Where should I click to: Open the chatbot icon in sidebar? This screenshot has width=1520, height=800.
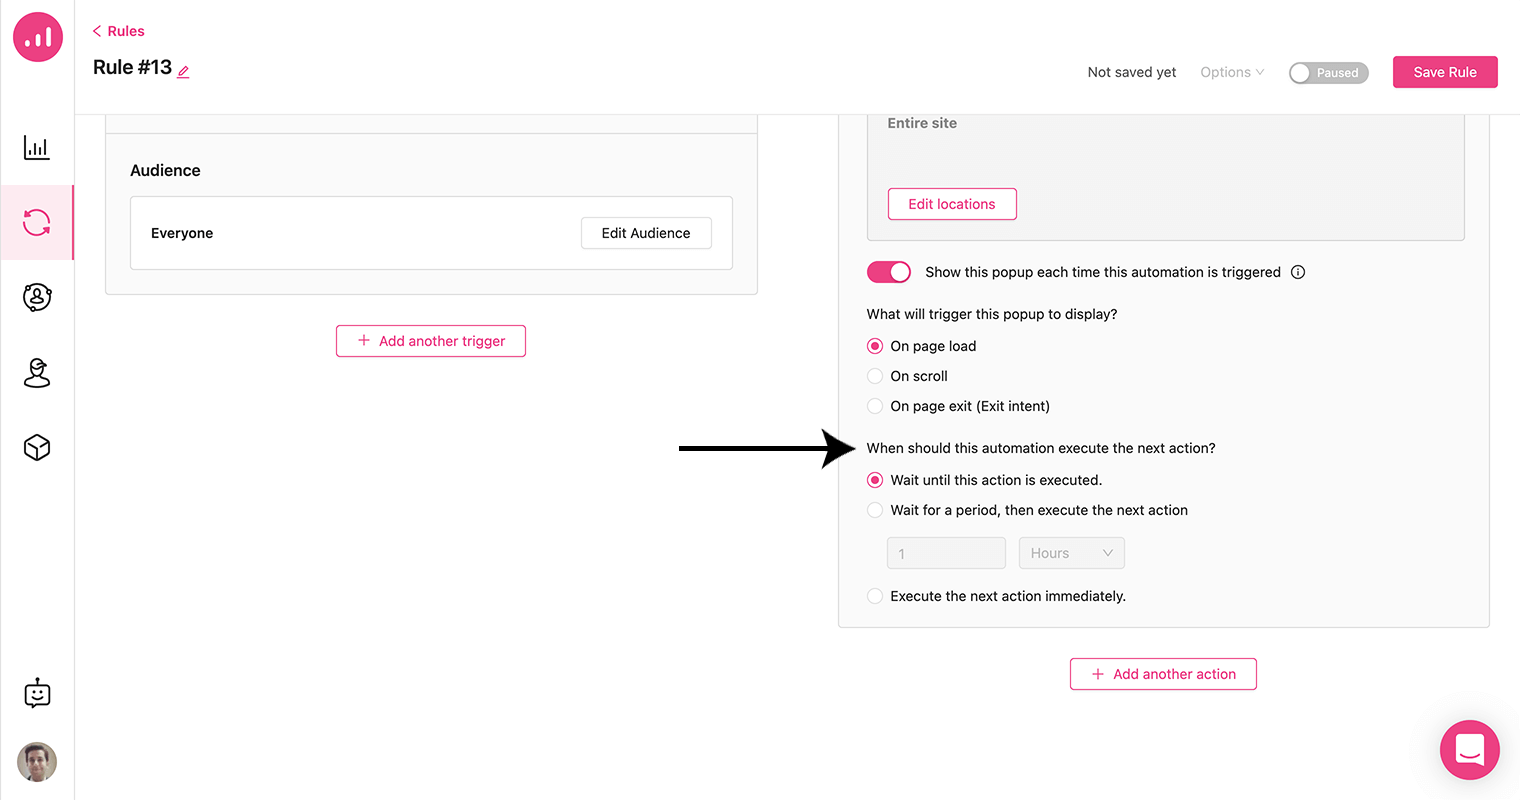tap(37, 693)
